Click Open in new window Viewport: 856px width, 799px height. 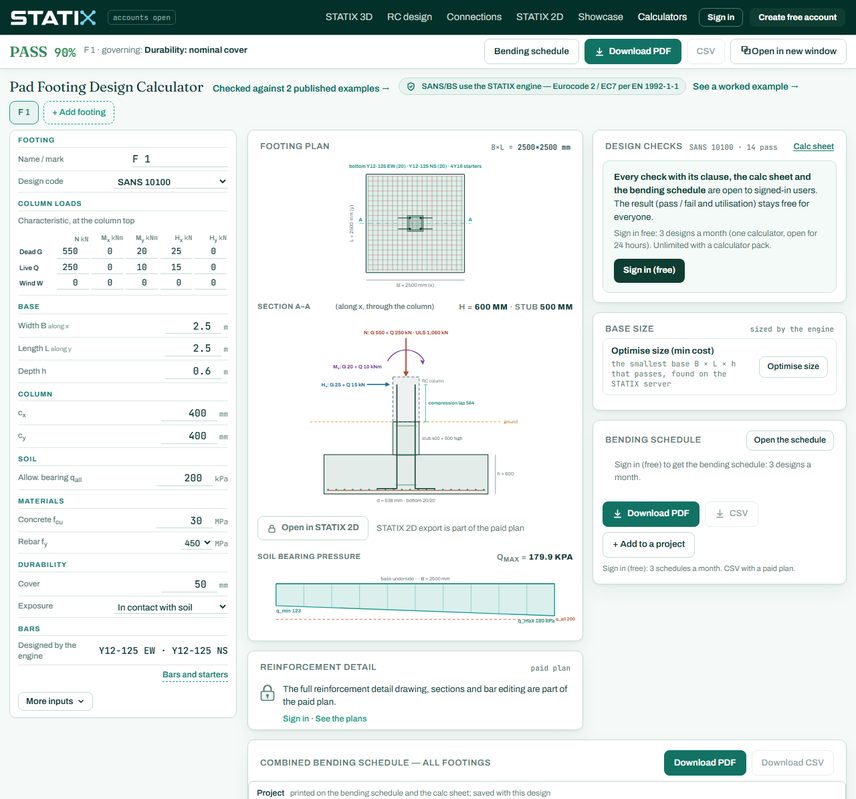click(788, 51)
